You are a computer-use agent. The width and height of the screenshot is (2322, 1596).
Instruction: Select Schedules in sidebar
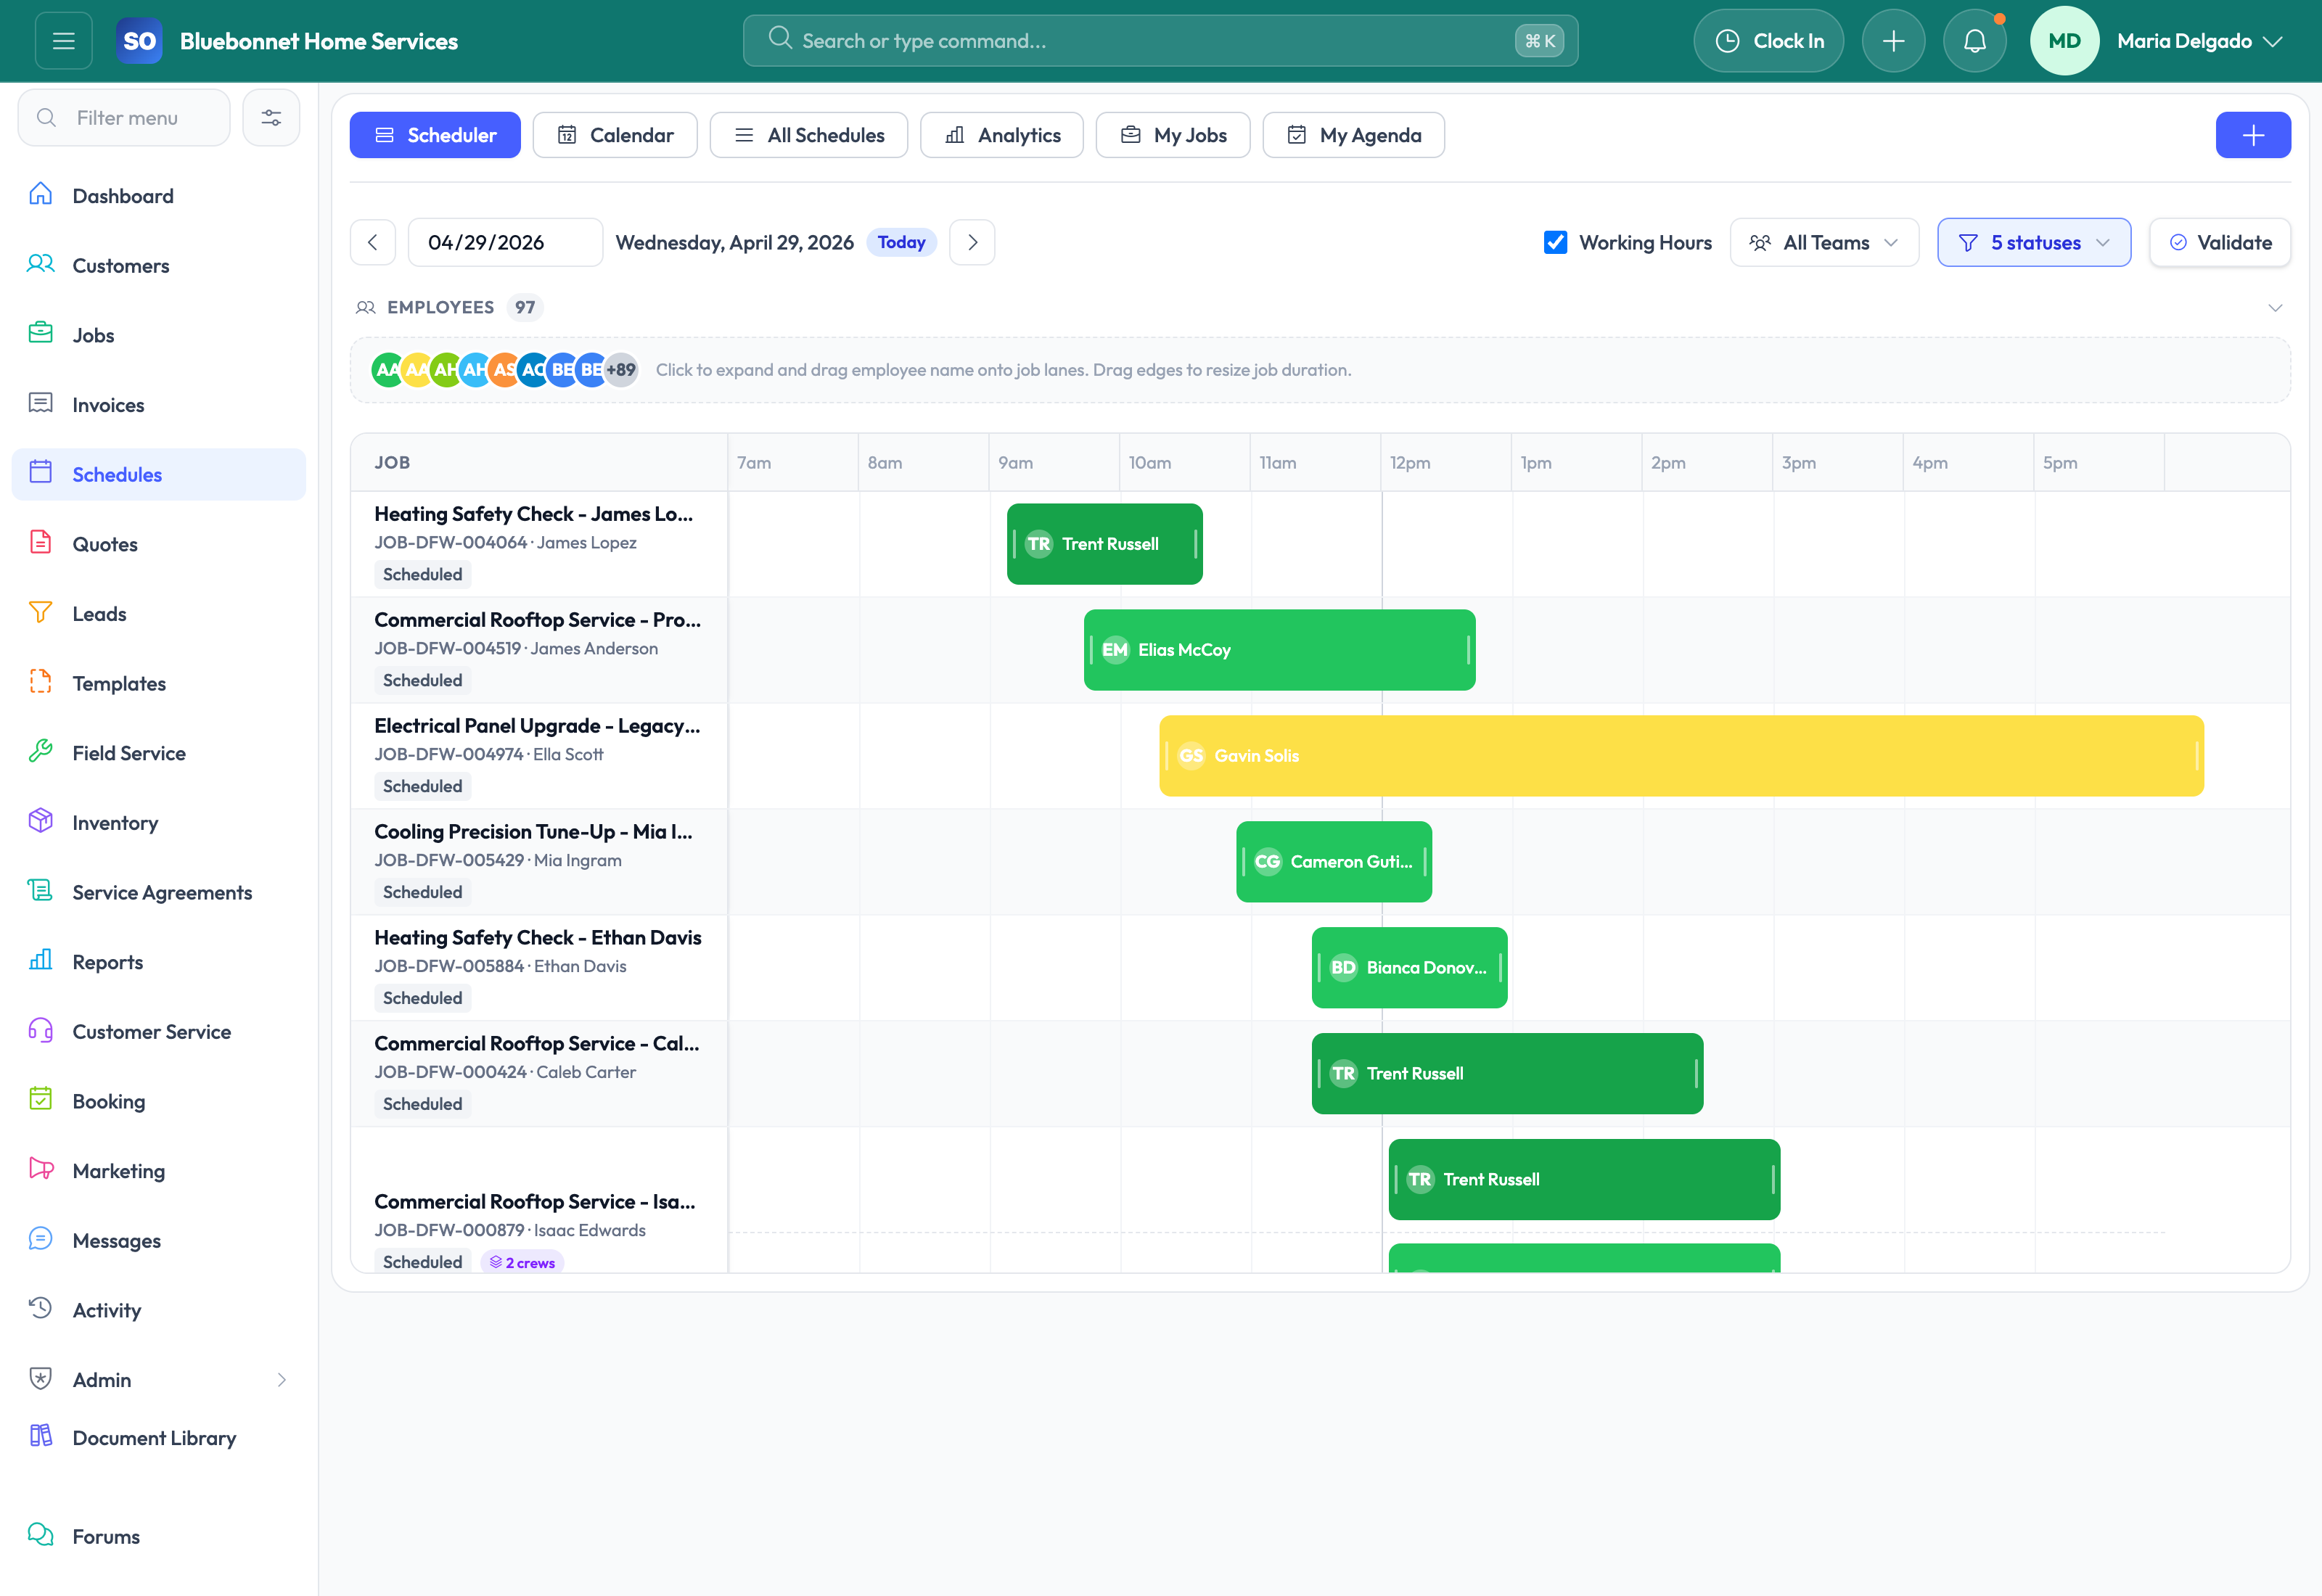coord(159,475)
